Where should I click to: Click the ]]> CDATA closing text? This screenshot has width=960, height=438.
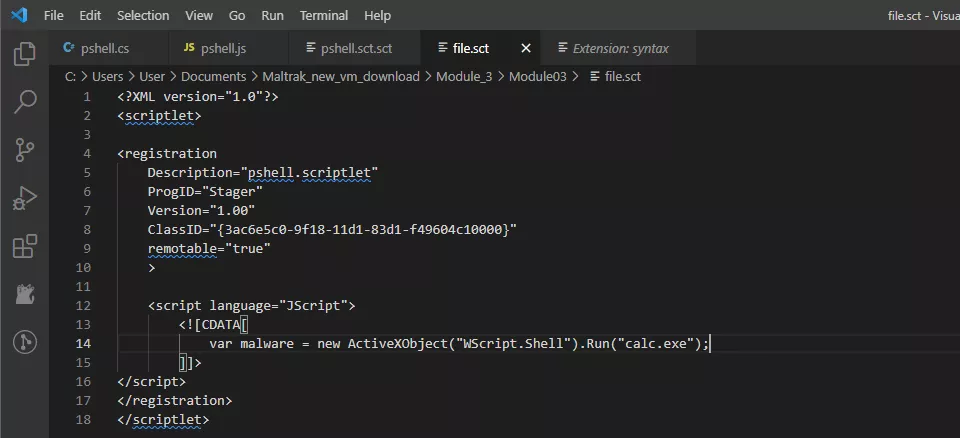pos(190,363)
